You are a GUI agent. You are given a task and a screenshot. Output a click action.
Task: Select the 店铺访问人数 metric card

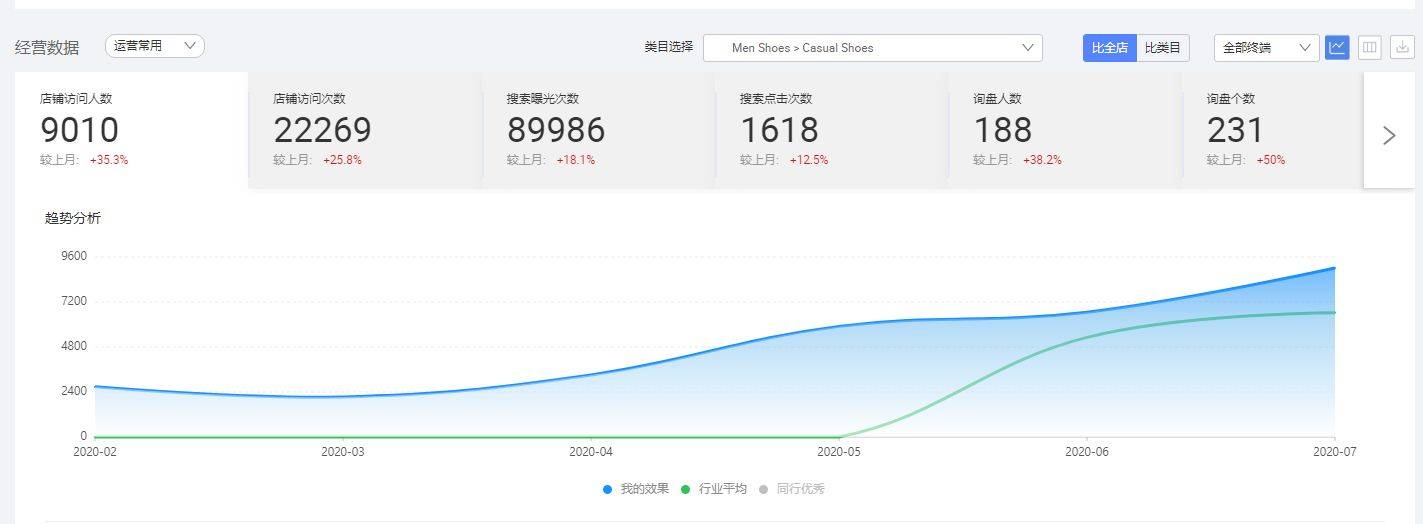point(131,130)
